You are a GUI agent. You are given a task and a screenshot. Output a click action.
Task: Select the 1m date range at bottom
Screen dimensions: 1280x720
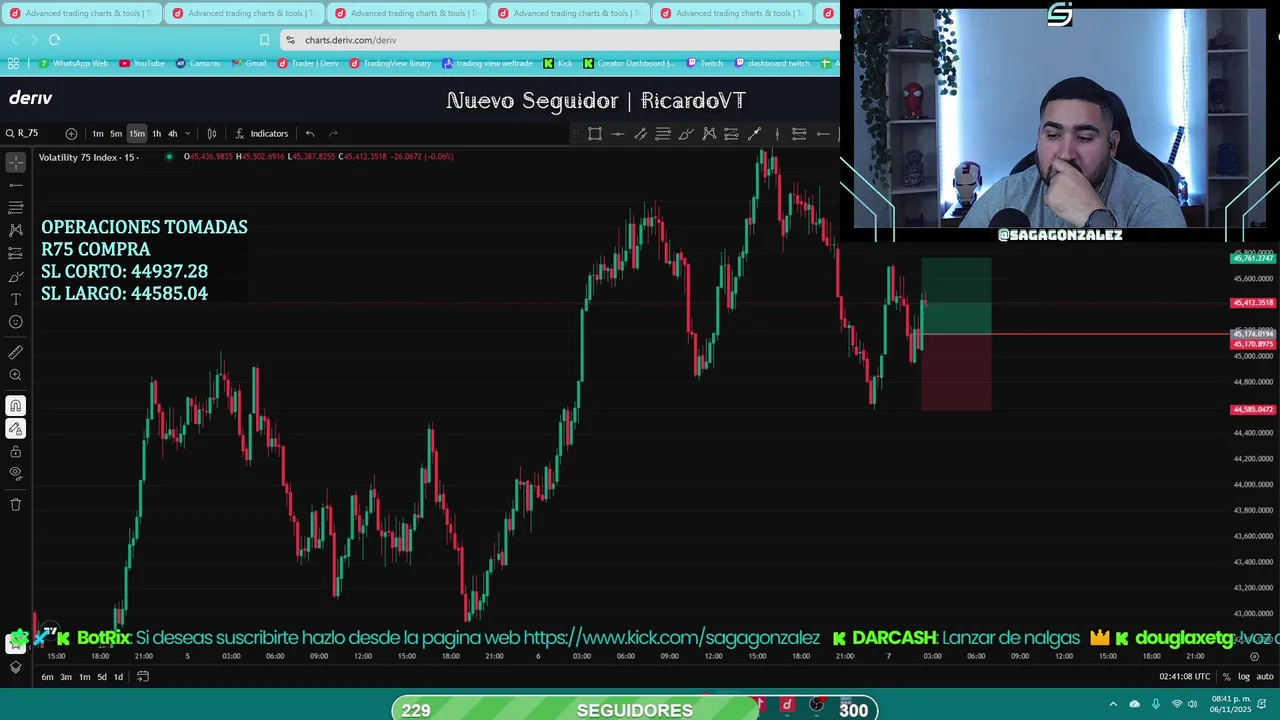coord(84,677)
